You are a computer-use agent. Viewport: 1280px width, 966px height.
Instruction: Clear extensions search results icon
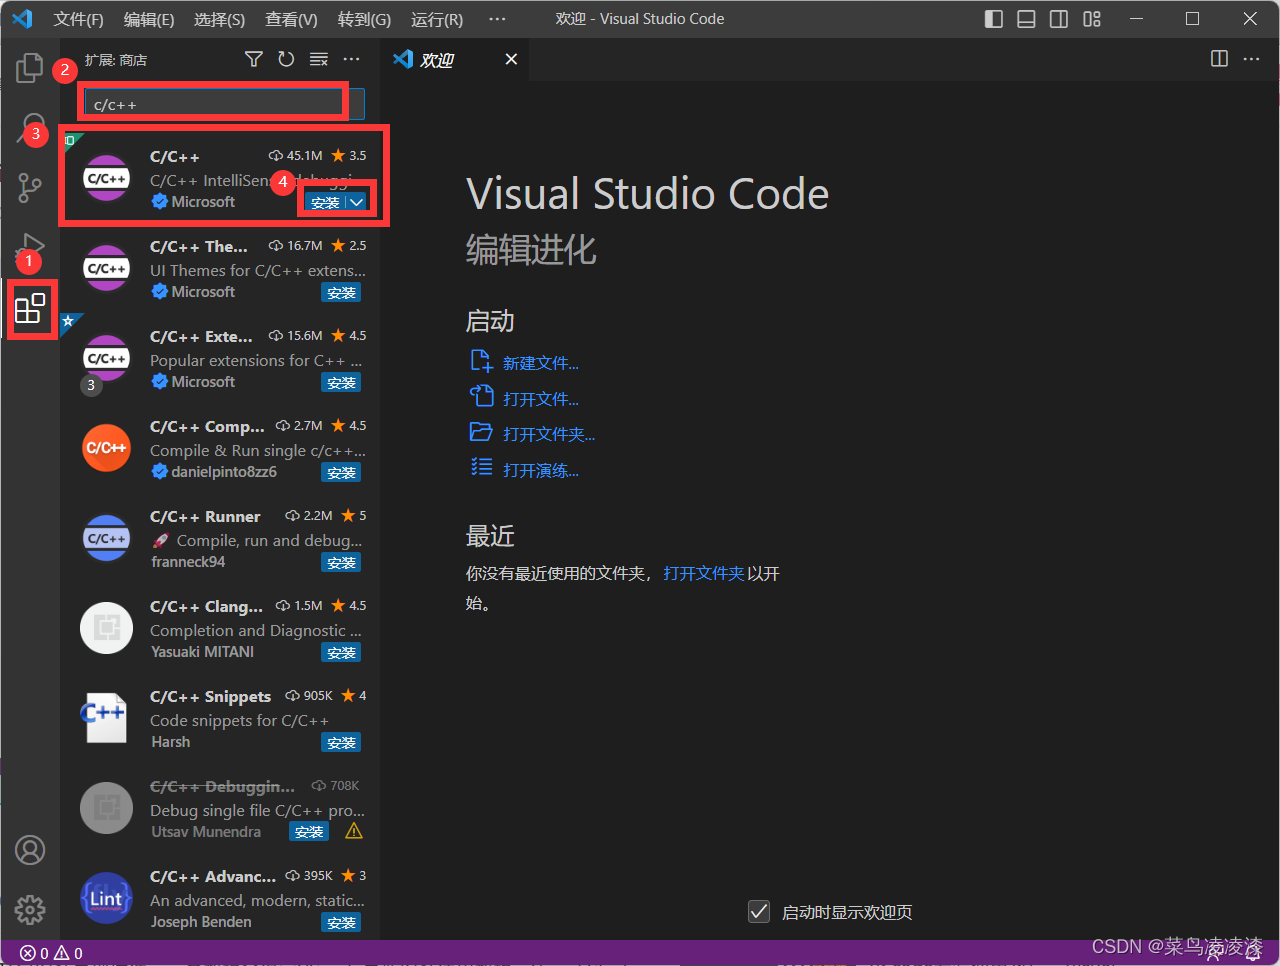319,60
